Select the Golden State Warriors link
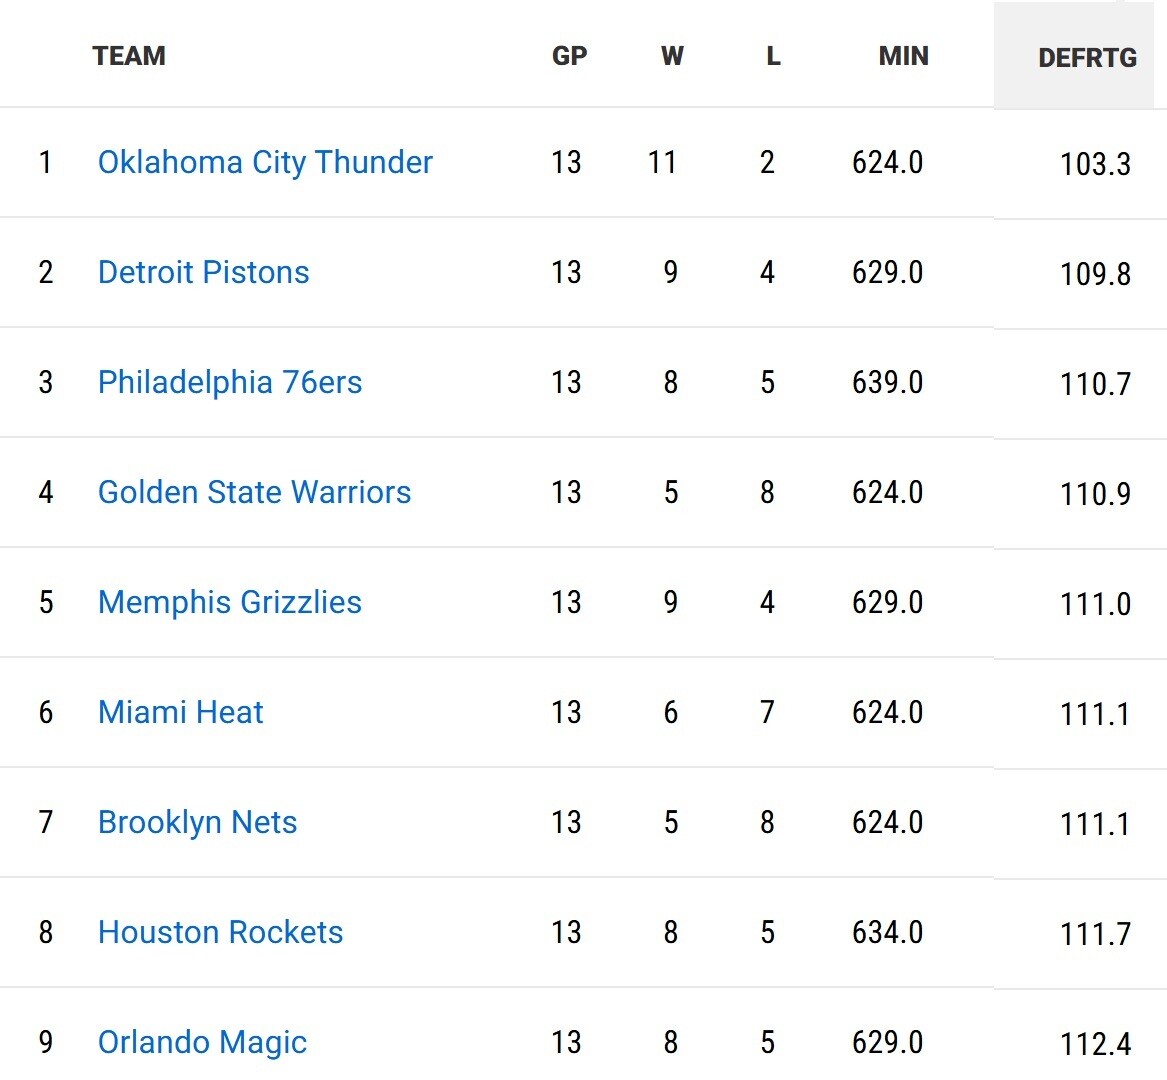Screen dimensions: 1167x1080 click(x=254, y=492)
